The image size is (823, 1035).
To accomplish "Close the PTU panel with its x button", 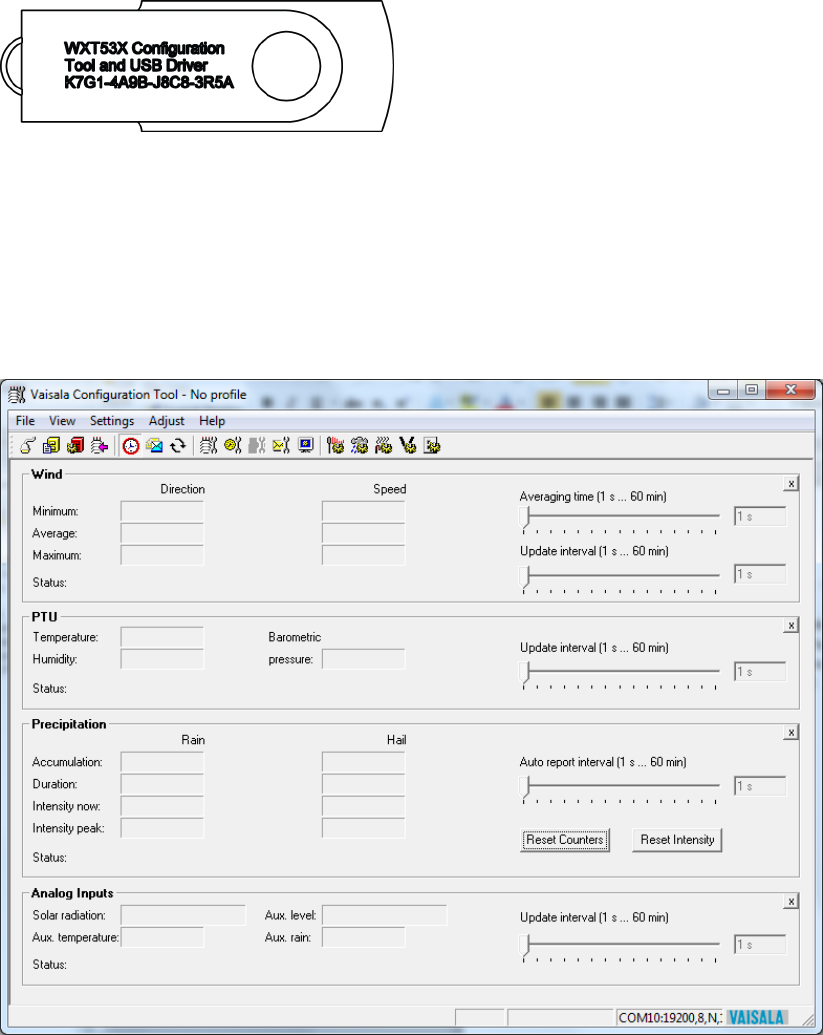I will [x=791, y=625].
